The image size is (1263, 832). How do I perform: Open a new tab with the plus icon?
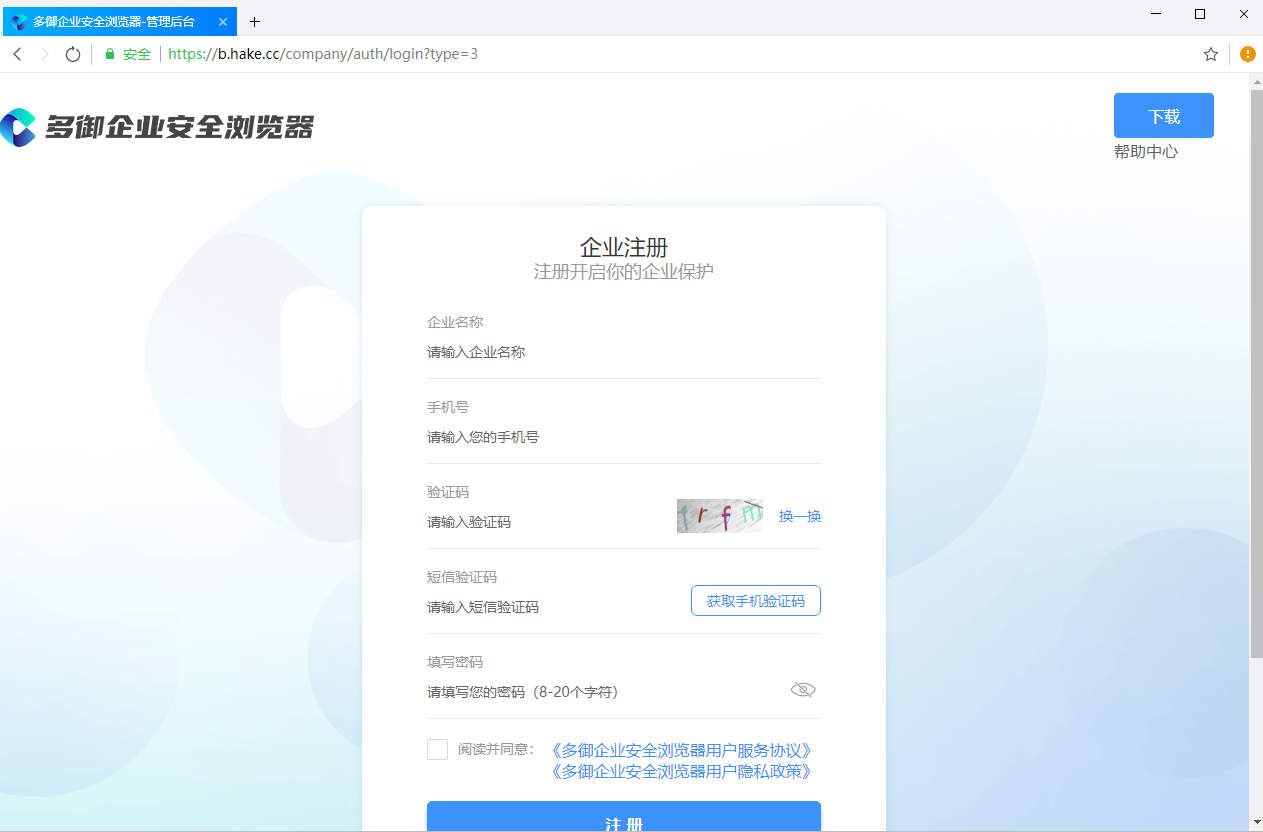(255, 21)
